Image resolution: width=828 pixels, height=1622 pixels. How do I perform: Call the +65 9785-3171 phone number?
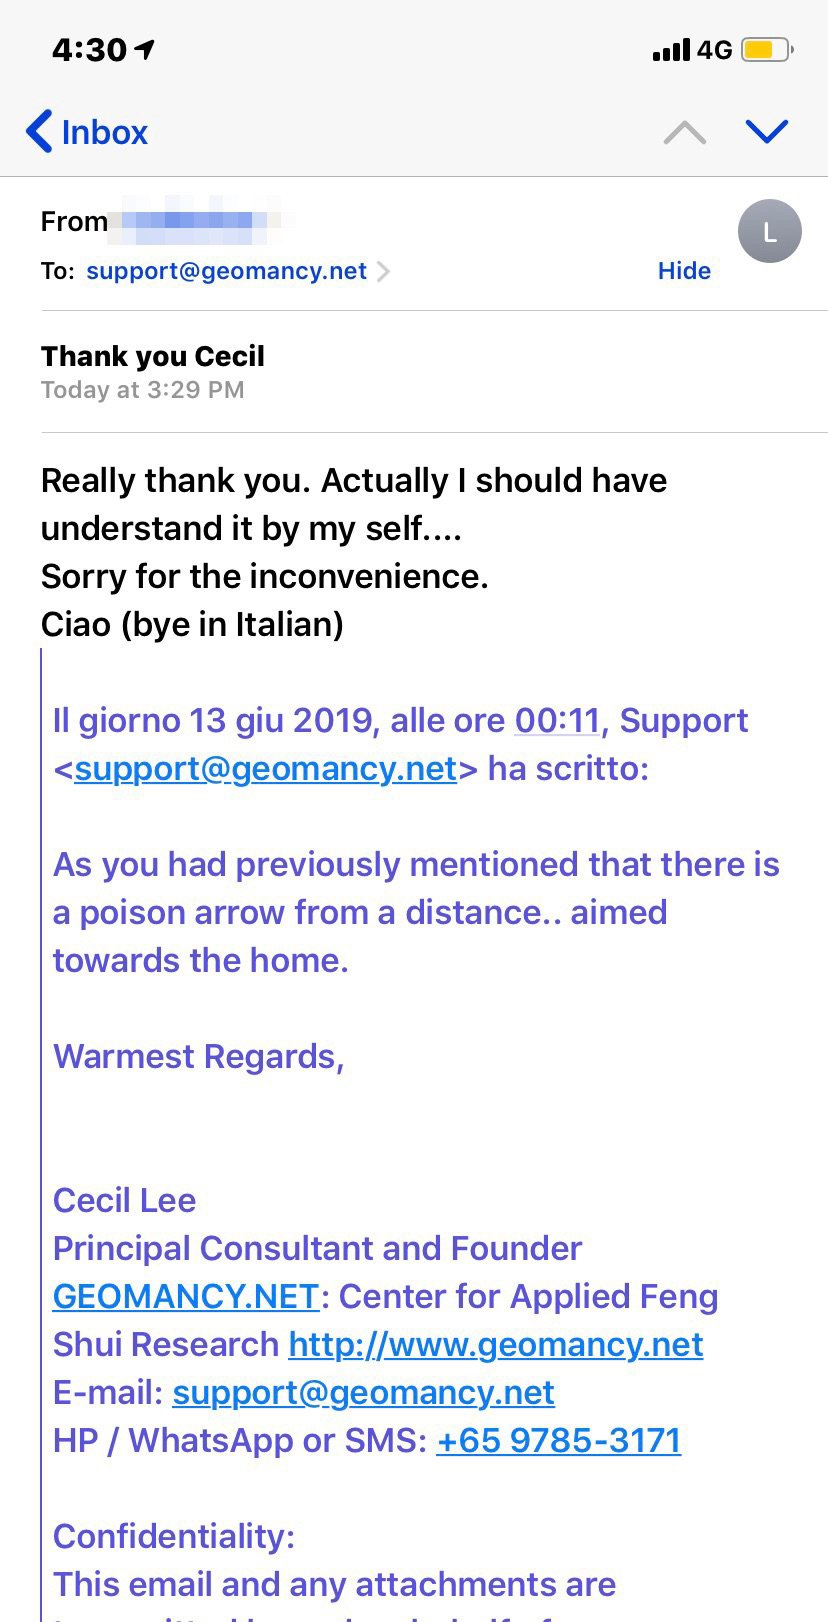click(x=559, y=1440)
